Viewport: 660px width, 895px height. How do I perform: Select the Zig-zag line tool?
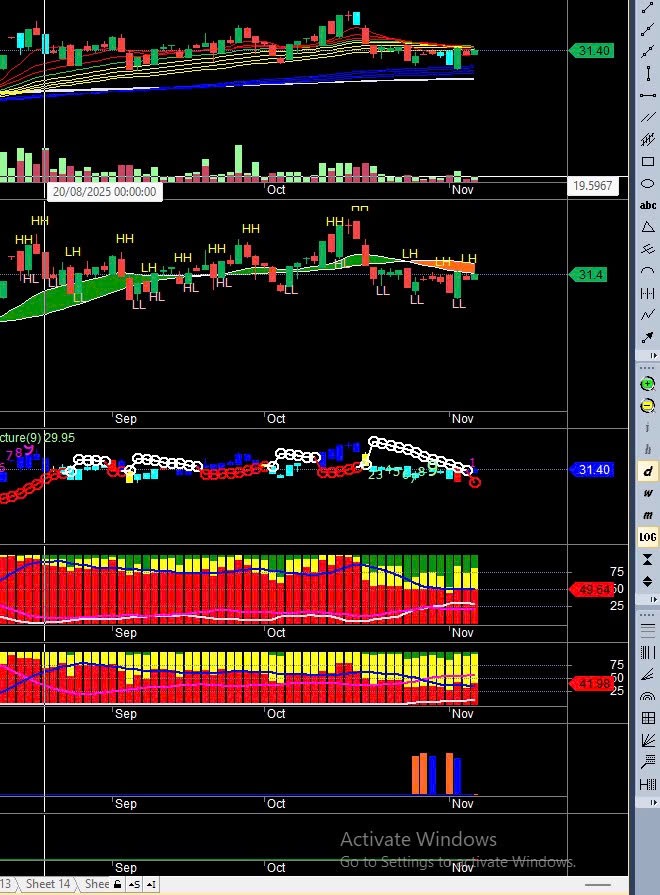(x=647, y=315)
